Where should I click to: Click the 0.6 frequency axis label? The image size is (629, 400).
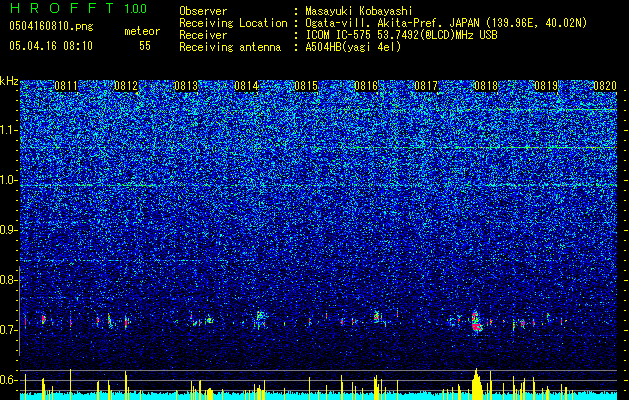(8, 380)
